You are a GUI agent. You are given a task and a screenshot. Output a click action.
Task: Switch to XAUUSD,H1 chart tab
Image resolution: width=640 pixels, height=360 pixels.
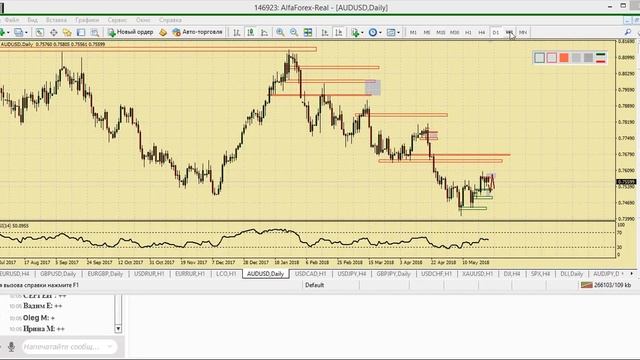click(x=478, y=273)
